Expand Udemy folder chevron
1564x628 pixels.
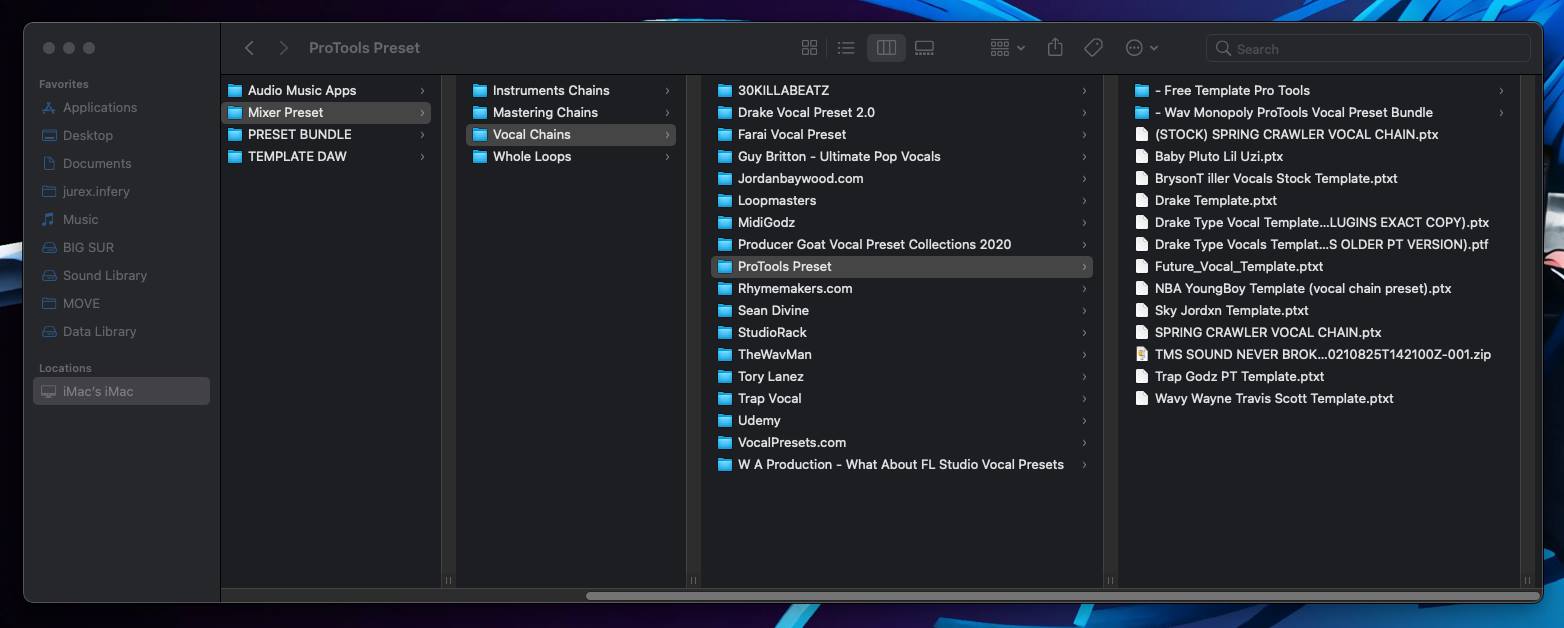[1084, 420]
